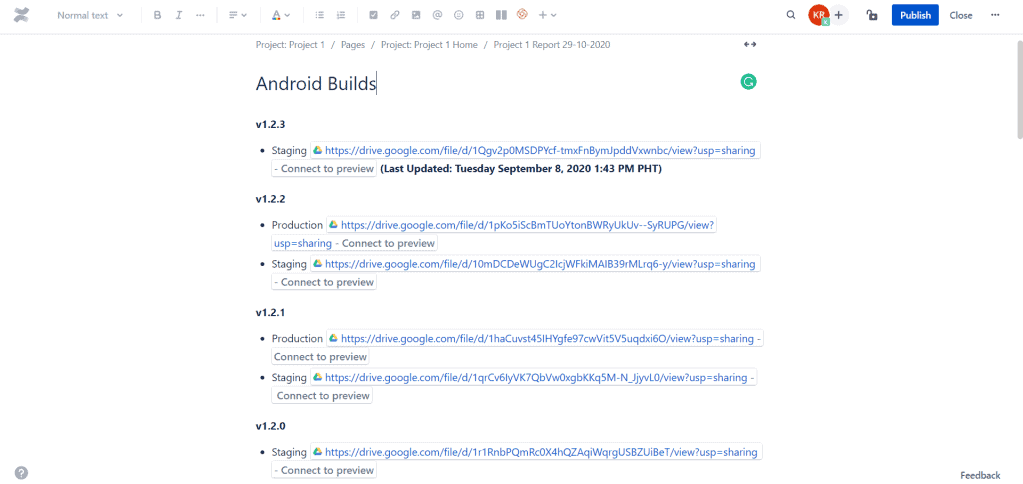Open the Normal text style dropdown

(90, 15)
